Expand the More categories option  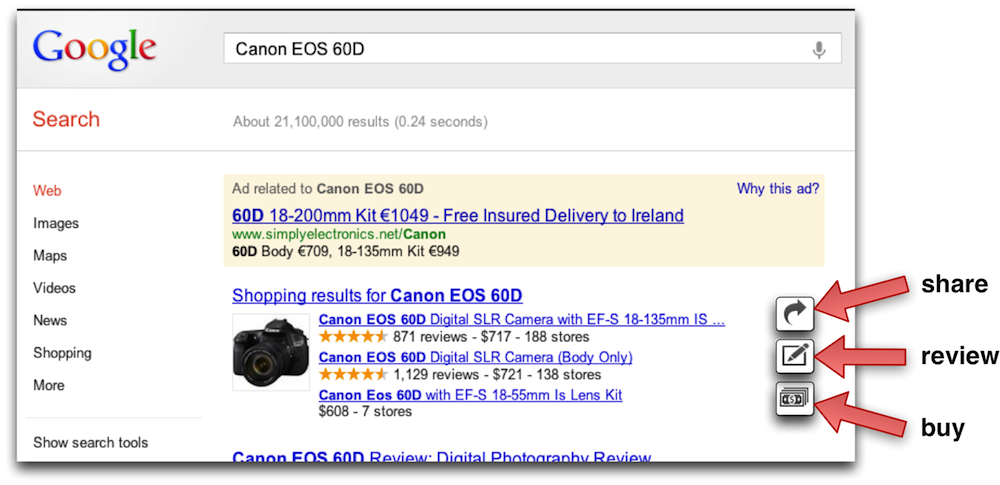(48, 385)
